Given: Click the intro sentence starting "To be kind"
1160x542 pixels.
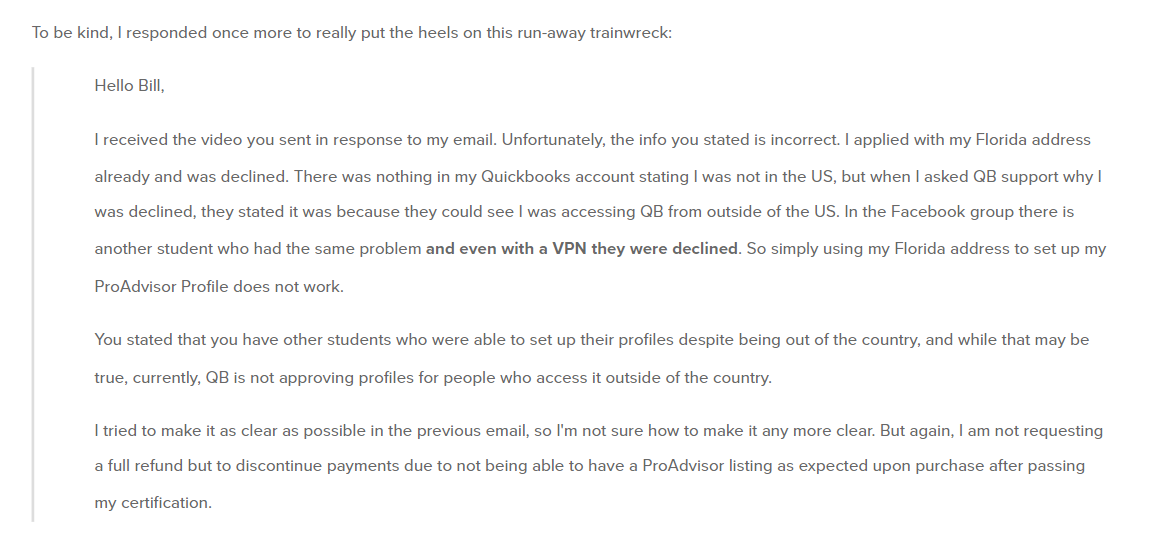Looking at the screenshot, I should (351, 33).
